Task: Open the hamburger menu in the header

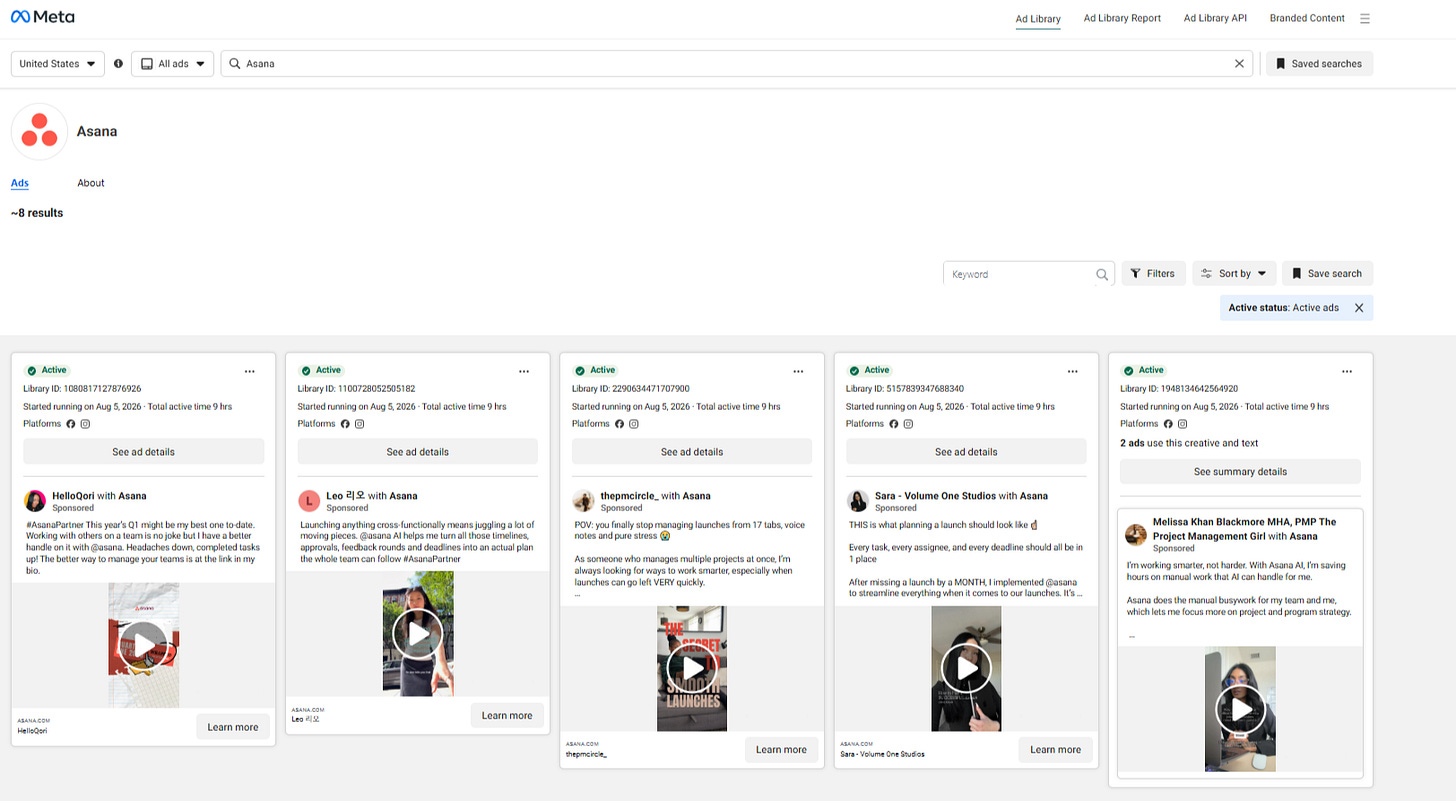Action: [1365, 18]
